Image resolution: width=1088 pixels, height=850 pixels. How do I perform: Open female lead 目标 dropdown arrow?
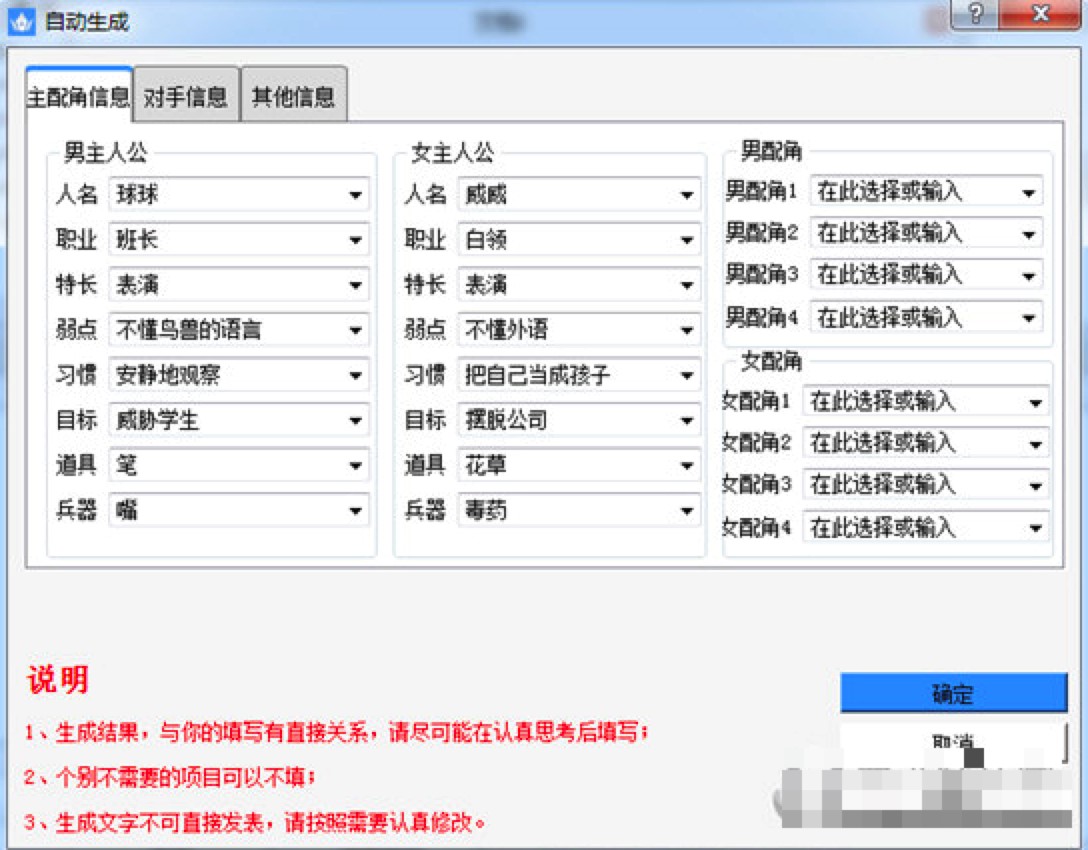(686, 420)
